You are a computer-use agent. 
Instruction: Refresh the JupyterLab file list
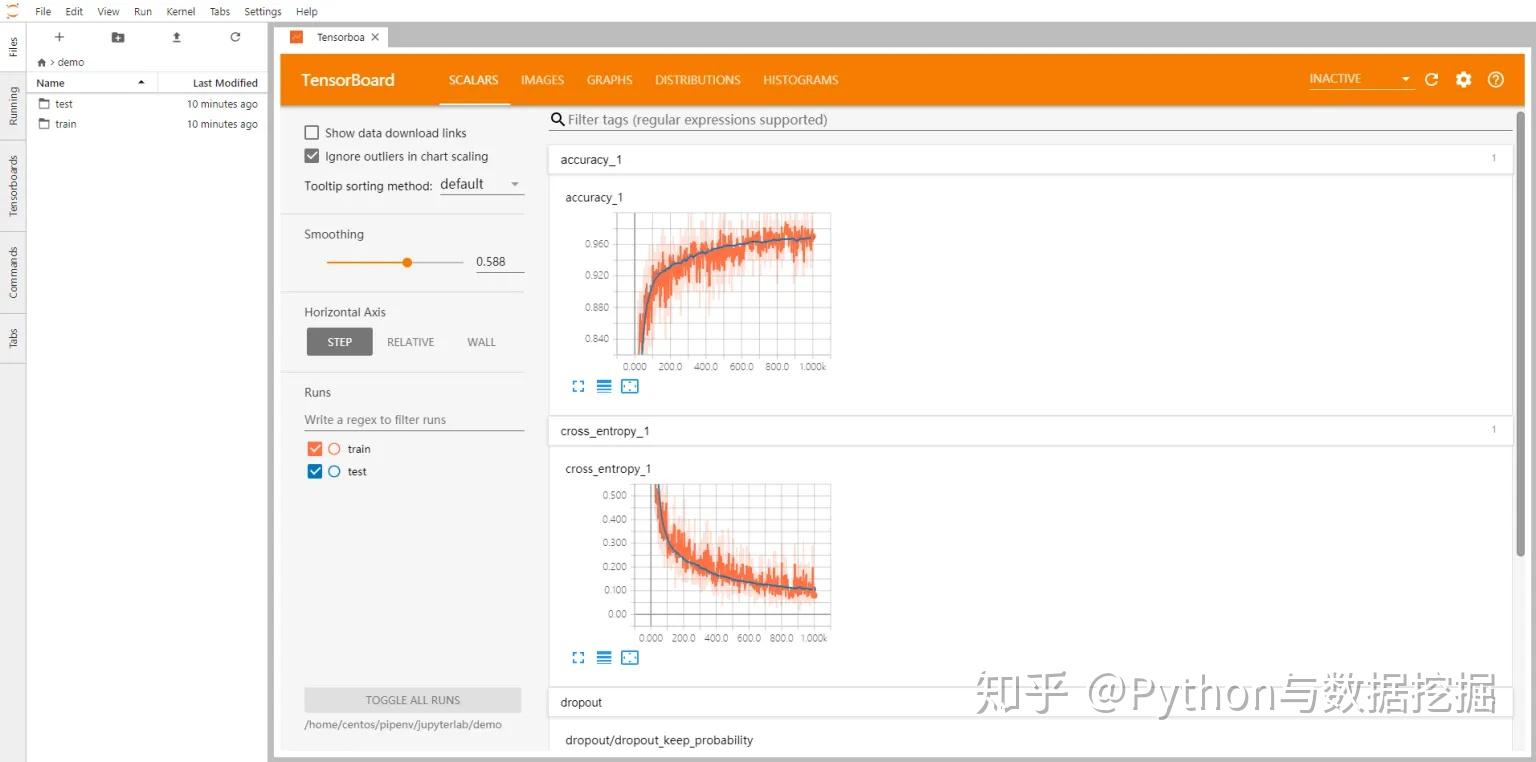point(235,37)
